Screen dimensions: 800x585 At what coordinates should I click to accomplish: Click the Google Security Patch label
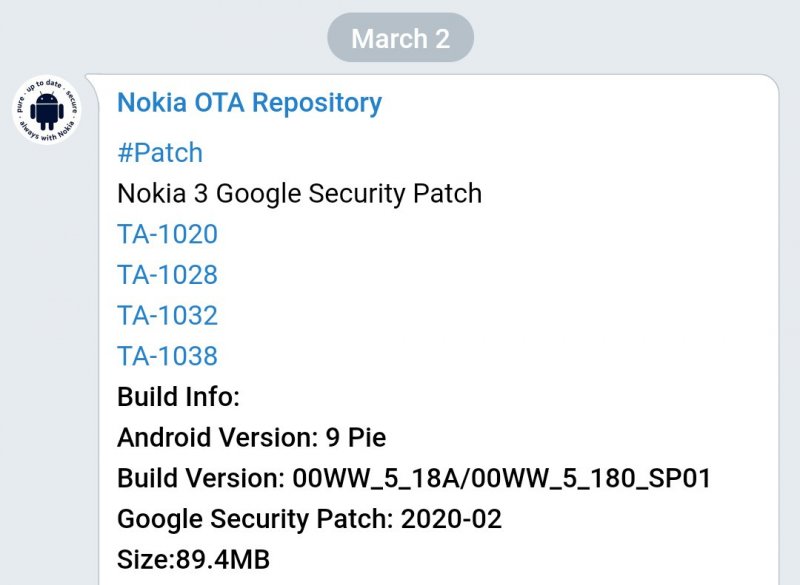coord(254,519)
